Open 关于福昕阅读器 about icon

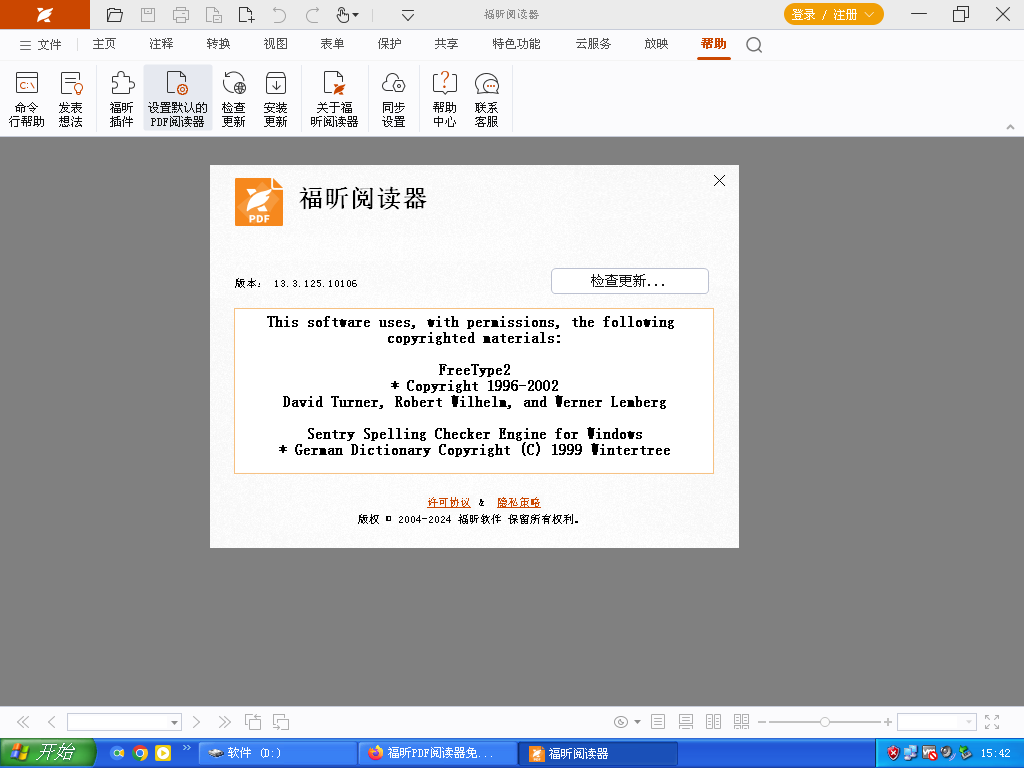tap(334, 99)
